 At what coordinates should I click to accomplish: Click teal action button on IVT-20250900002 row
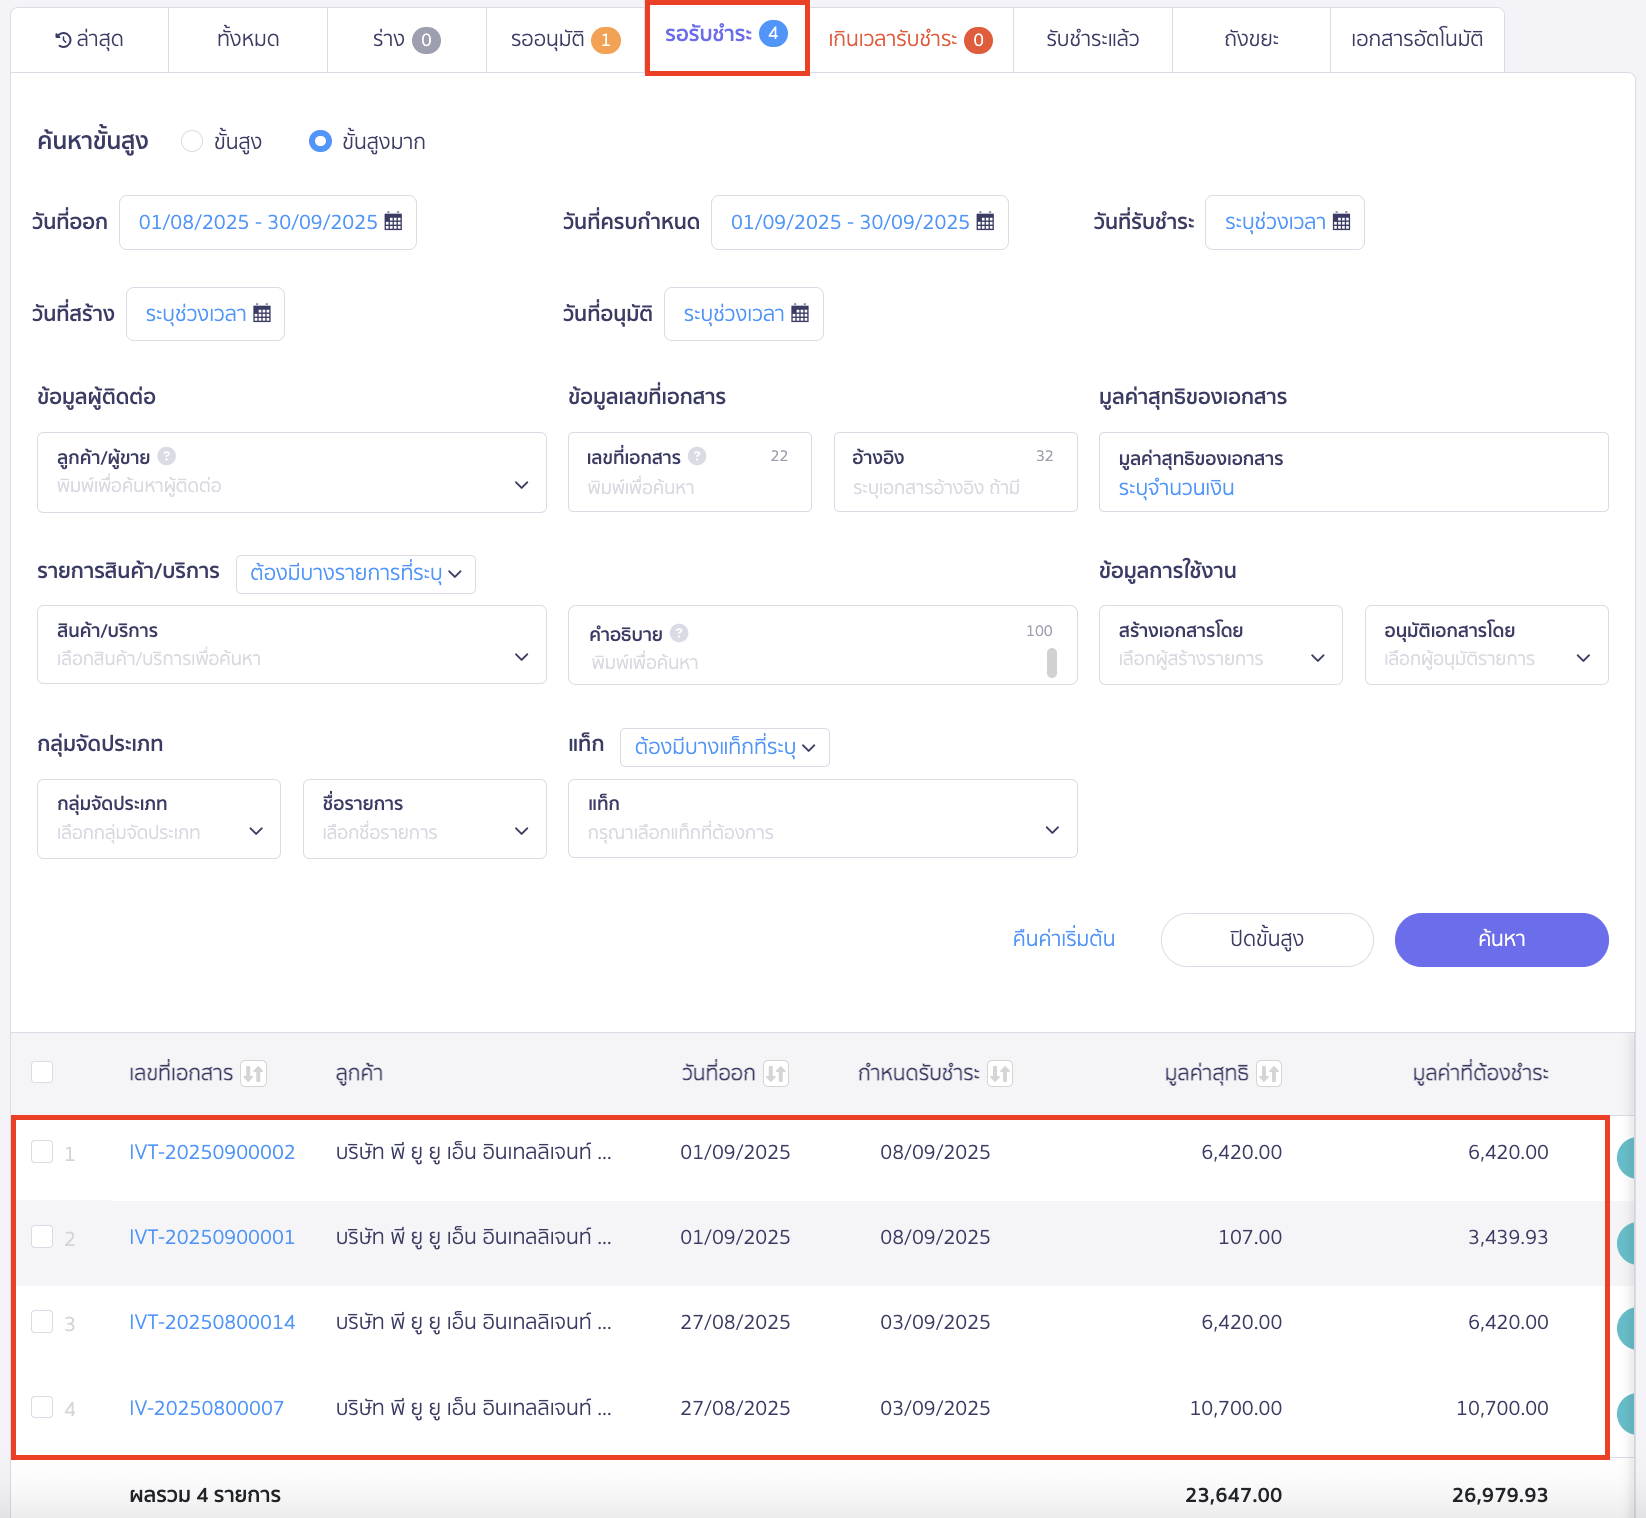1627,1158
